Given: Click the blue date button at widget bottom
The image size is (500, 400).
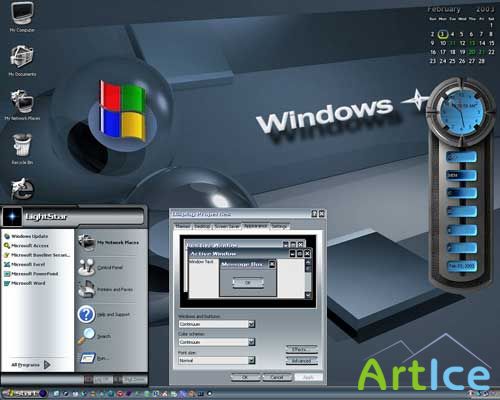Looking at the screenshot, I should tap(462, 266).
